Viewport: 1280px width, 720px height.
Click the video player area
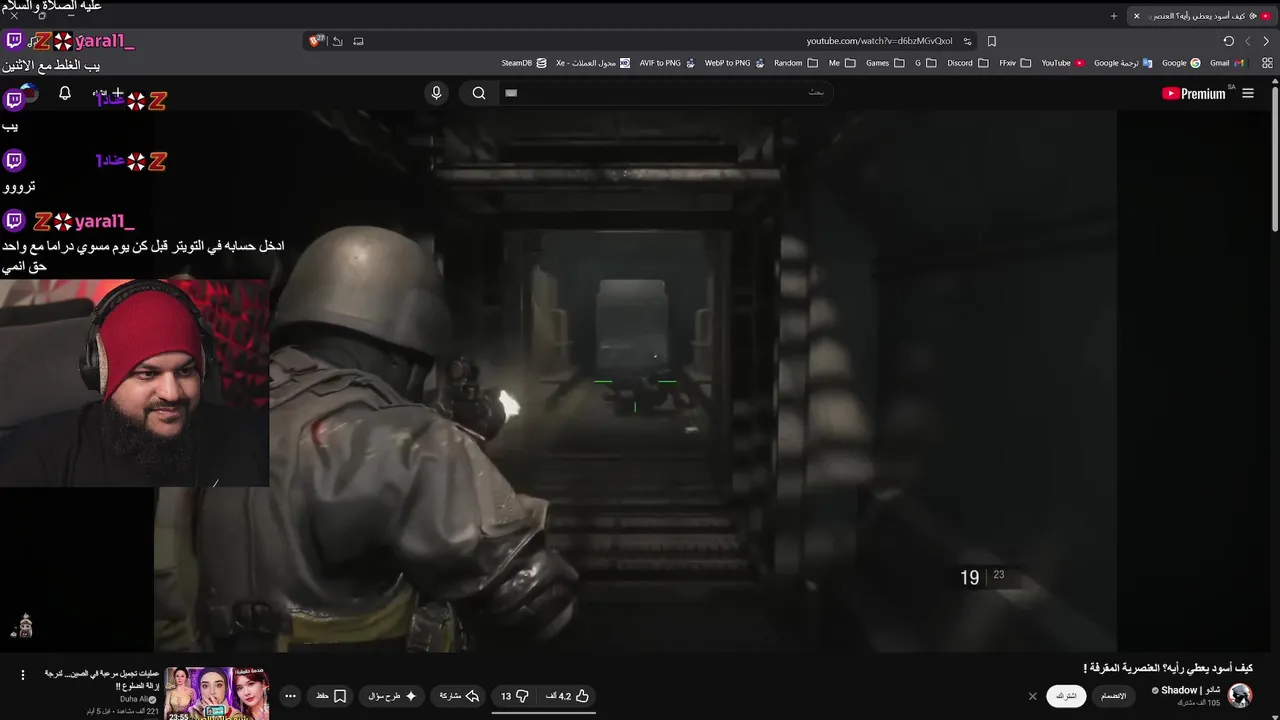[635, 380]
